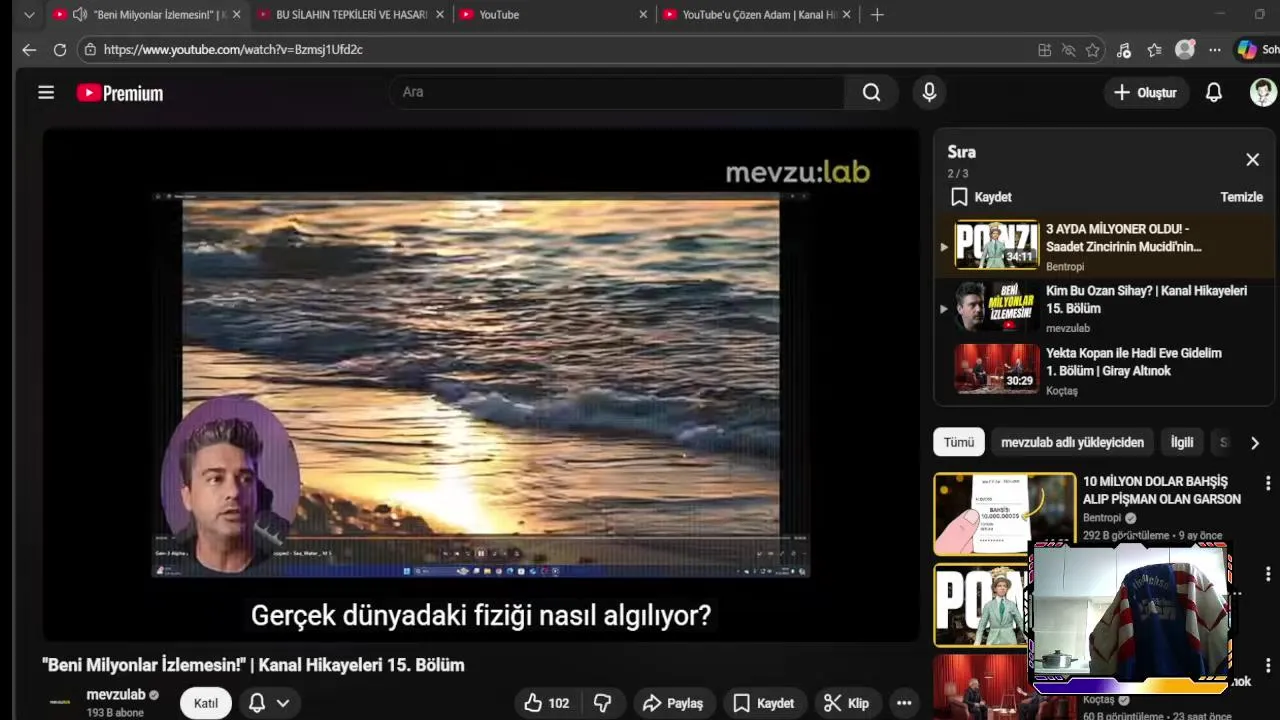Open the mevzulab channel name
This screenshot has height=720, width=1280.
116,694
